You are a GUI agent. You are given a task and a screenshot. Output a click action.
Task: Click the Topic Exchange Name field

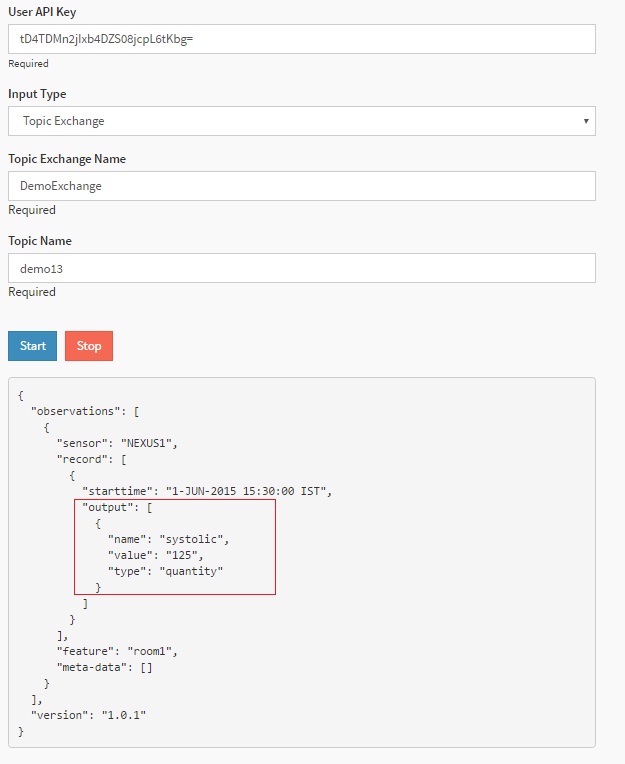[302, 186]
